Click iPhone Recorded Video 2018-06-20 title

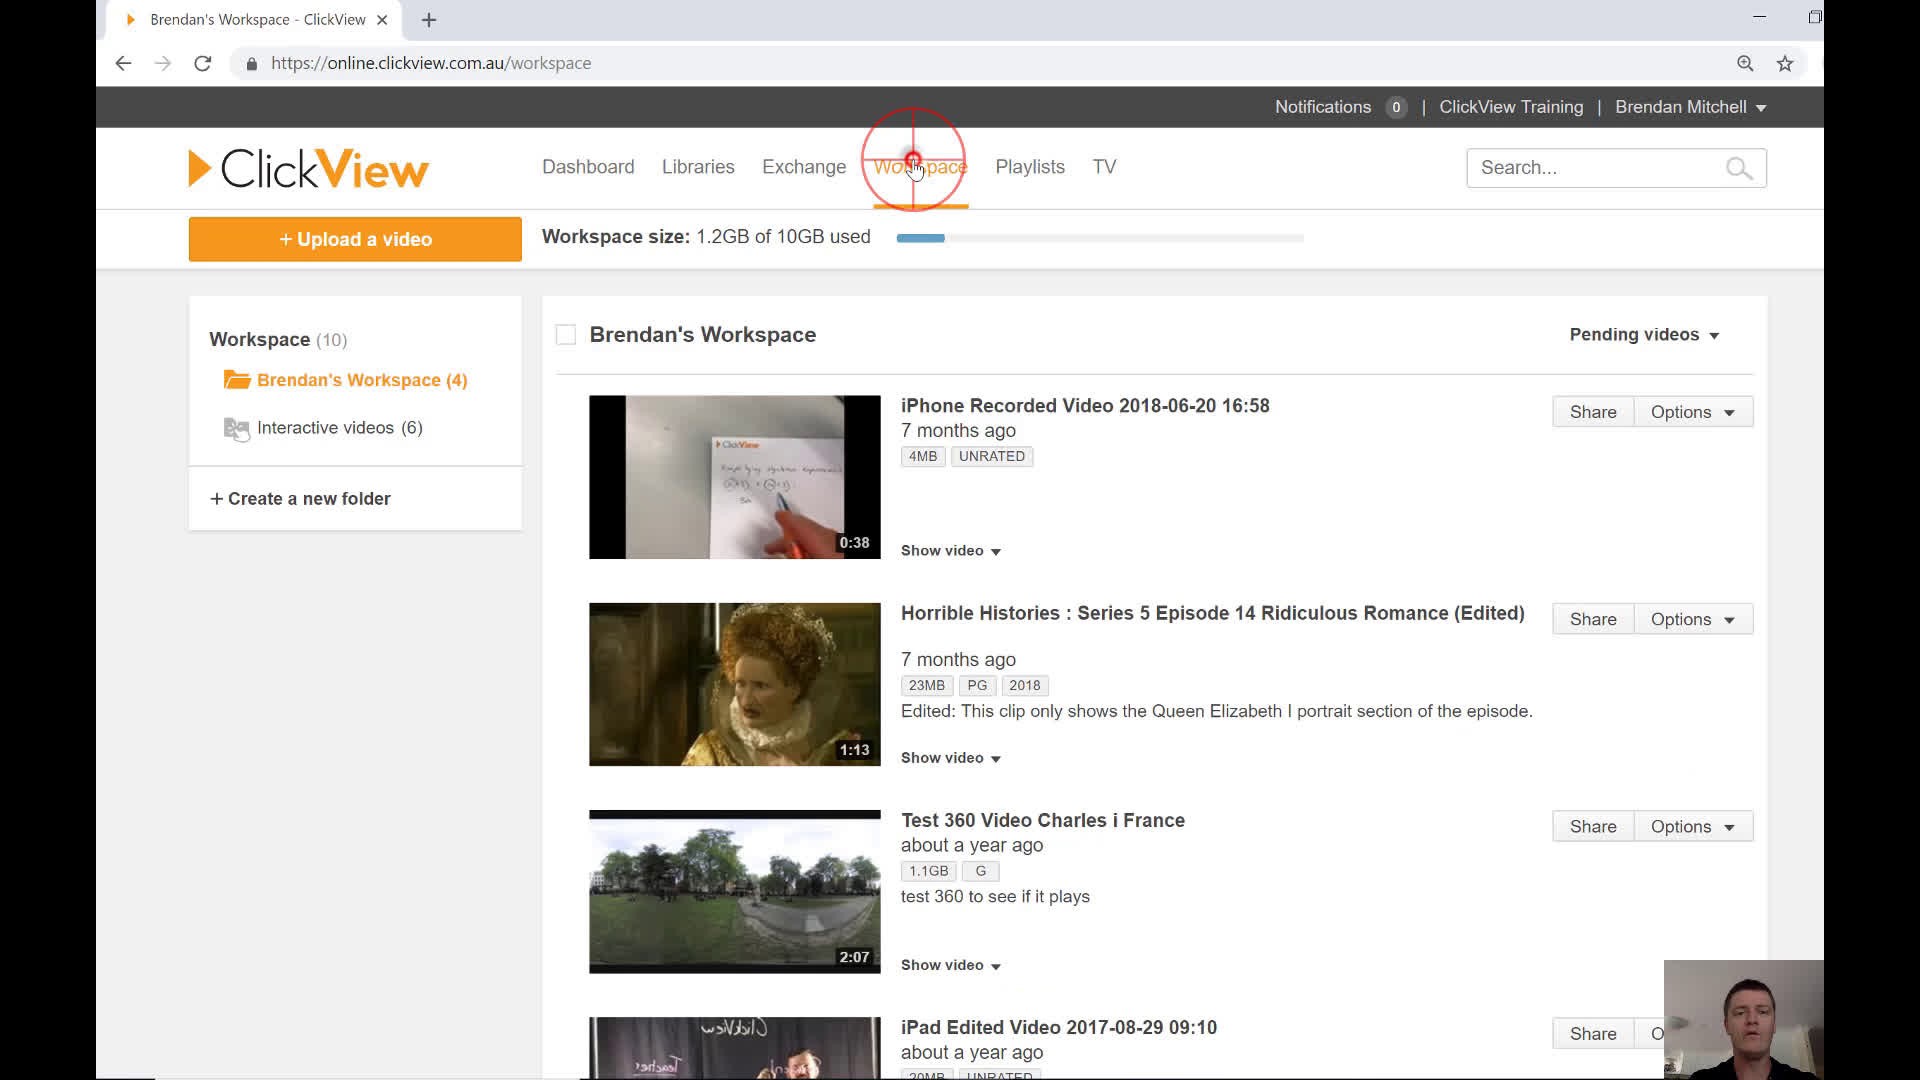coord(1085,406)
